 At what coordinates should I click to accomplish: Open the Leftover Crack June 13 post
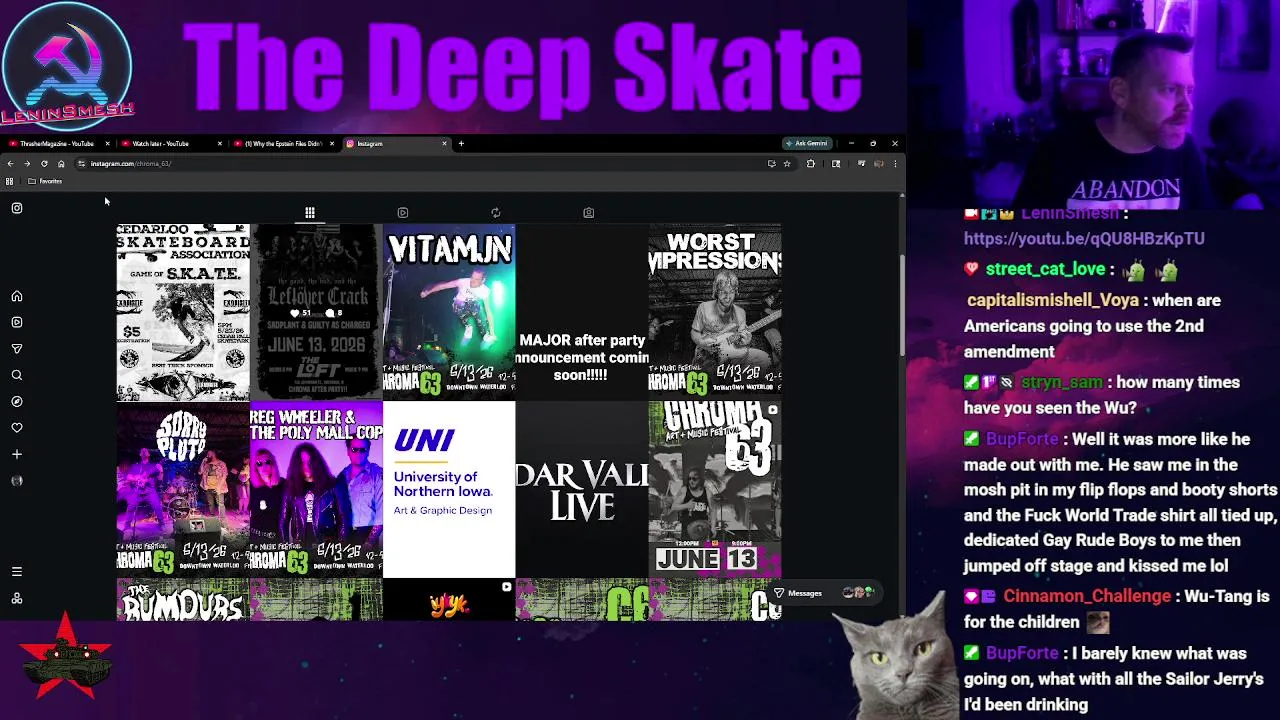[316, 312]
